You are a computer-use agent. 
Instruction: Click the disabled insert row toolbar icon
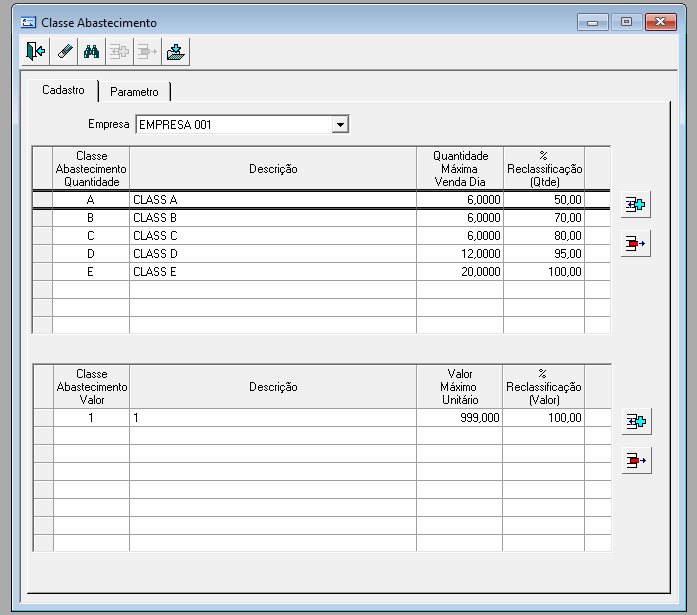click(x=119, y=52)
